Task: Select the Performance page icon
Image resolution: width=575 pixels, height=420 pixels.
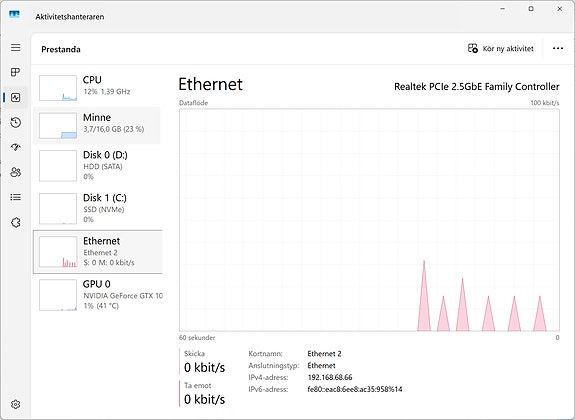Action: (x=15, y=97)
